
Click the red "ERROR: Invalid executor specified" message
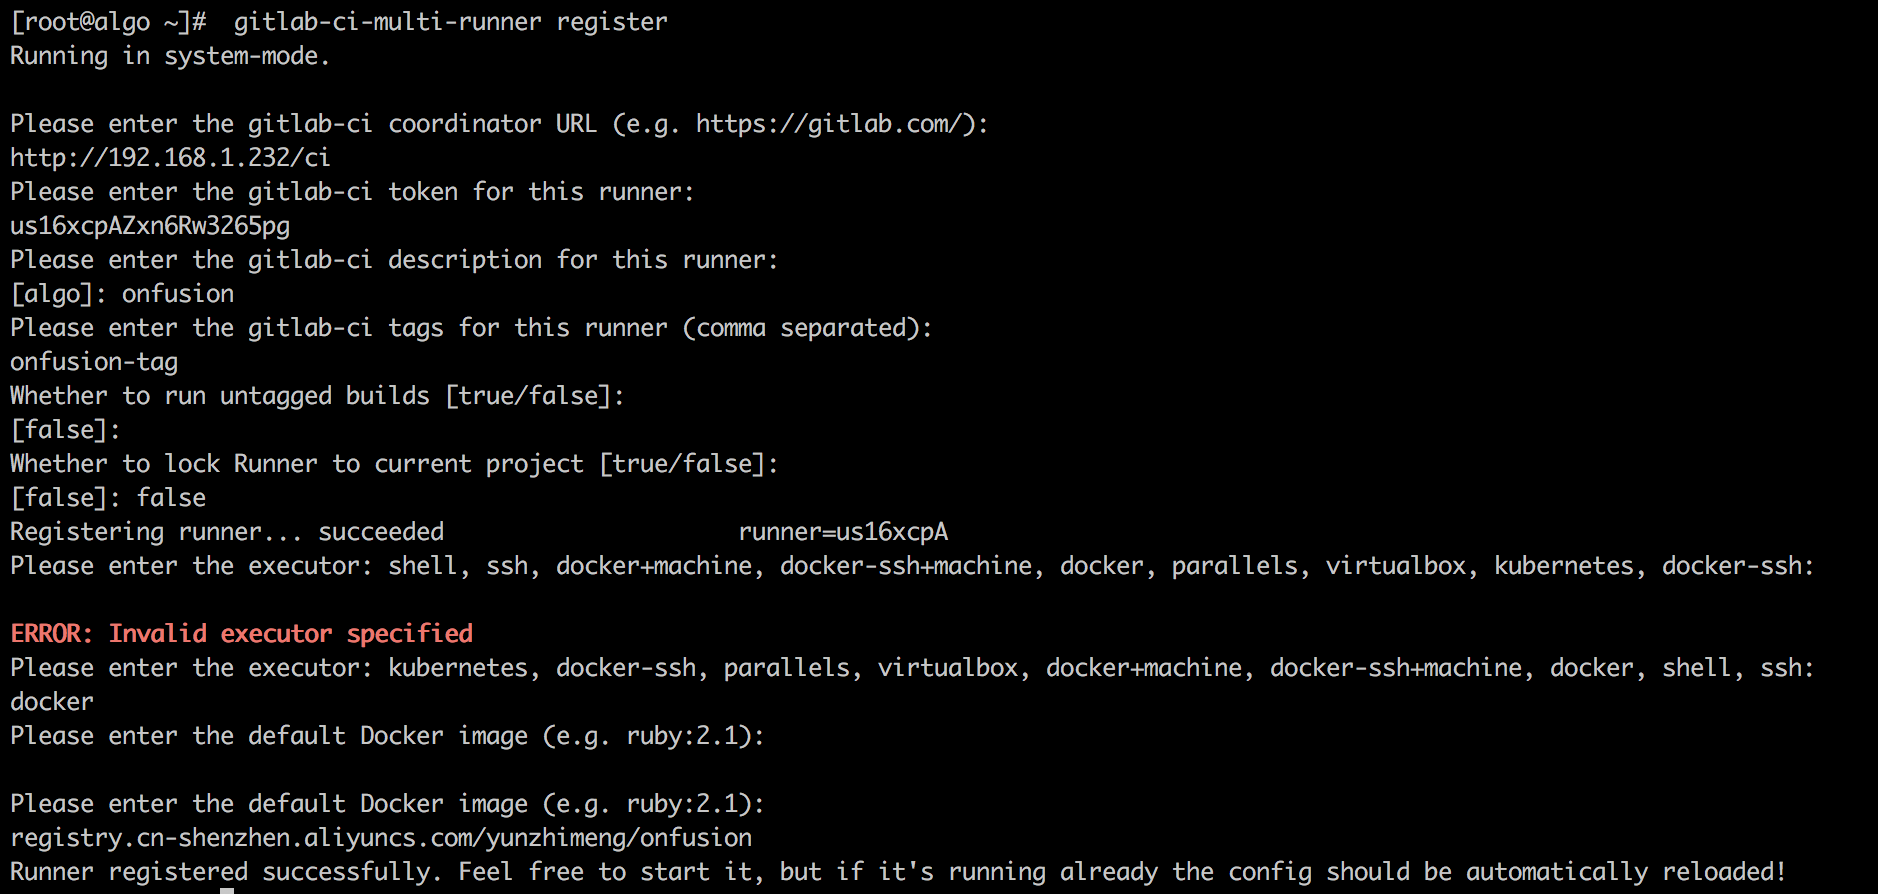point(242,634)
